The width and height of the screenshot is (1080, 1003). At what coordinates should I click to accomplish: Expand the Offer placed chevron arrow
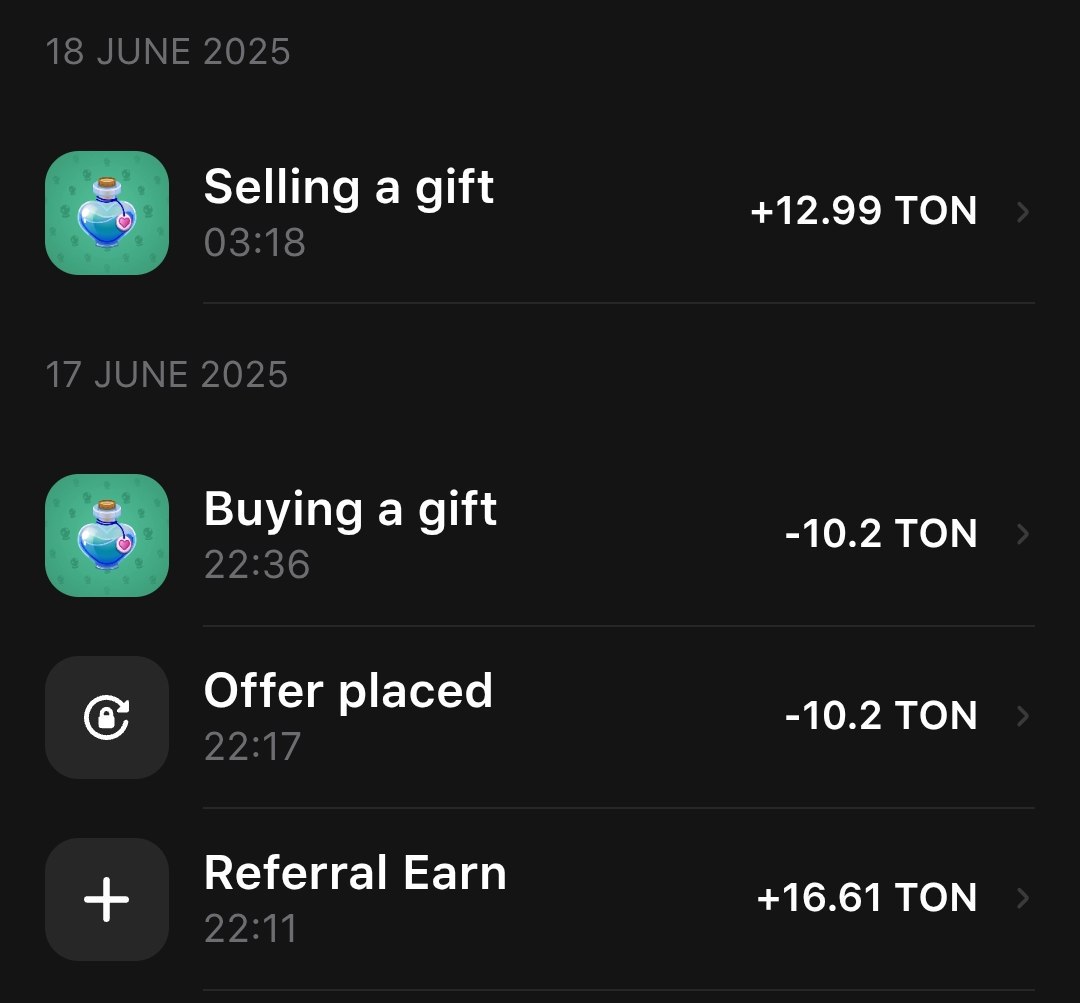point(1023,716)
